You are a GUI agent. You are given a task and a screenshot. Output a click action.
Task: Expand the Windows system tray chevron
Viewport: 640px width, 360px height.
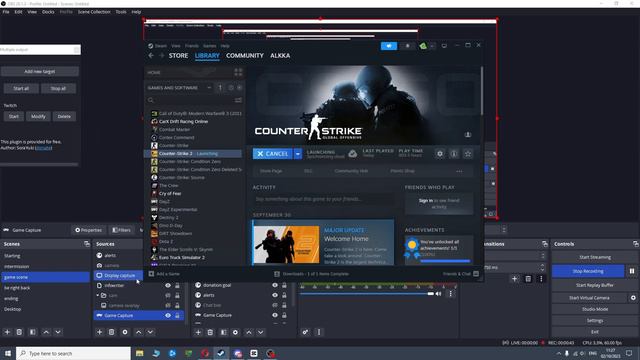(x=558, y=353)
